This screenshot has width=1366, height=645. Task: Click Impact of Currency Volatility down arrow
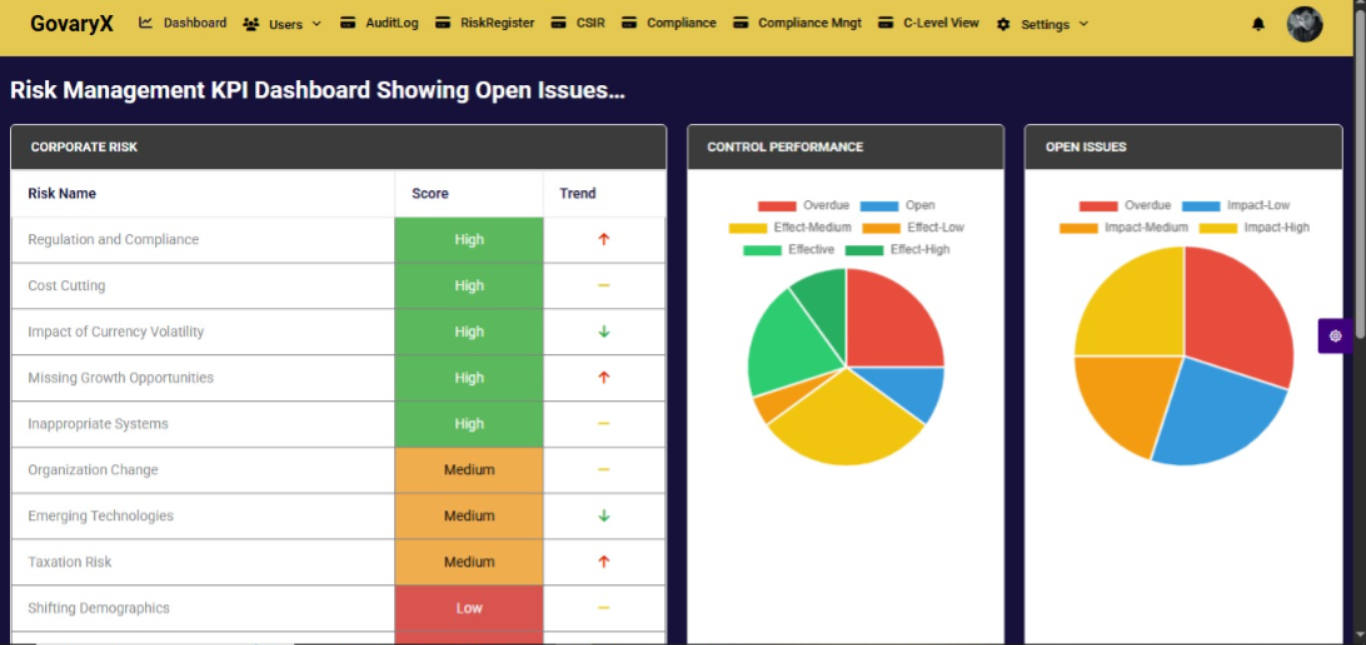604,331
